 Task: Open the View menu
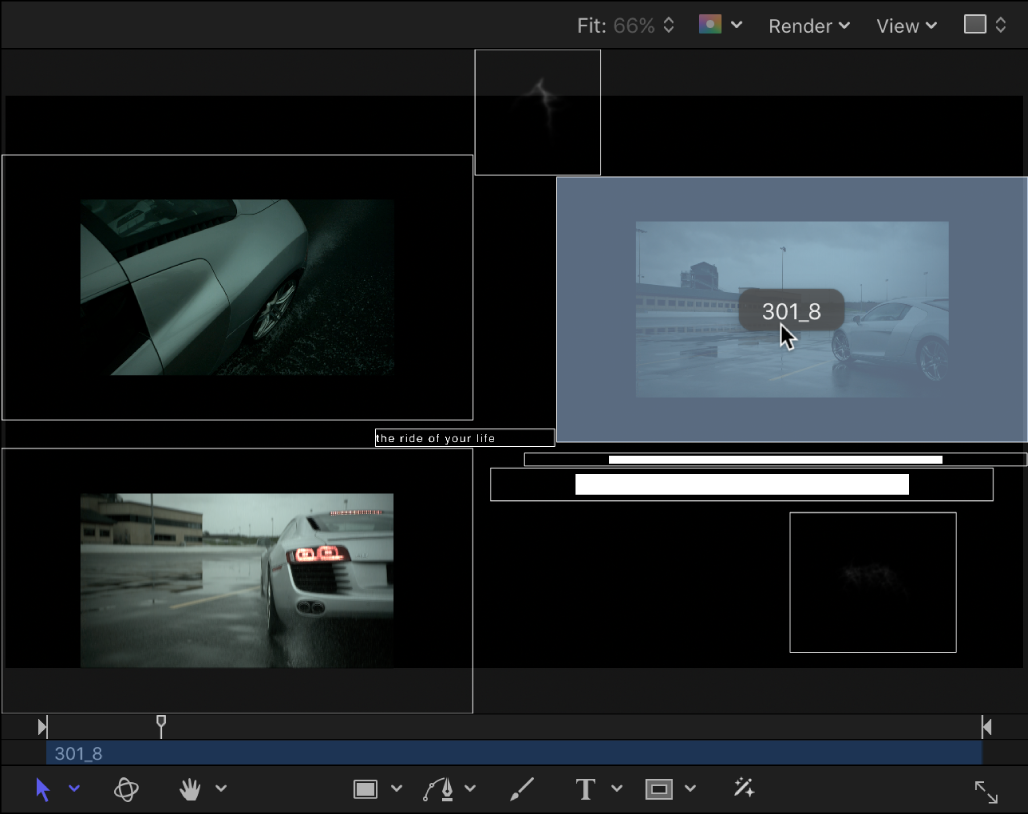904,26
